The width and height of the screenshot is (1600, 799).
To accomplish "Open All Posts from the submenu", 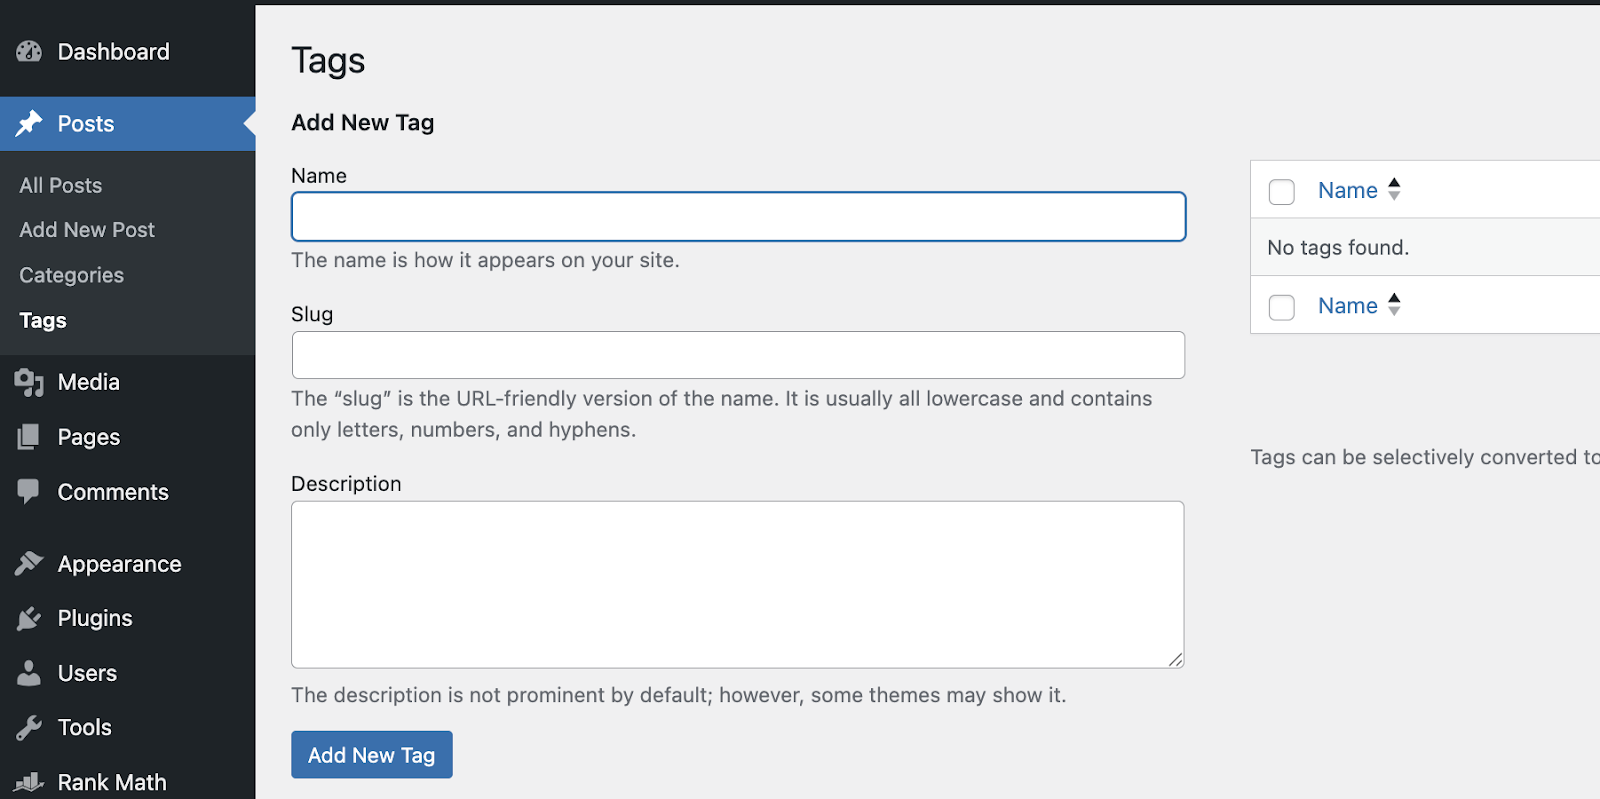I will pyautogui.click(x=60, y=185).
